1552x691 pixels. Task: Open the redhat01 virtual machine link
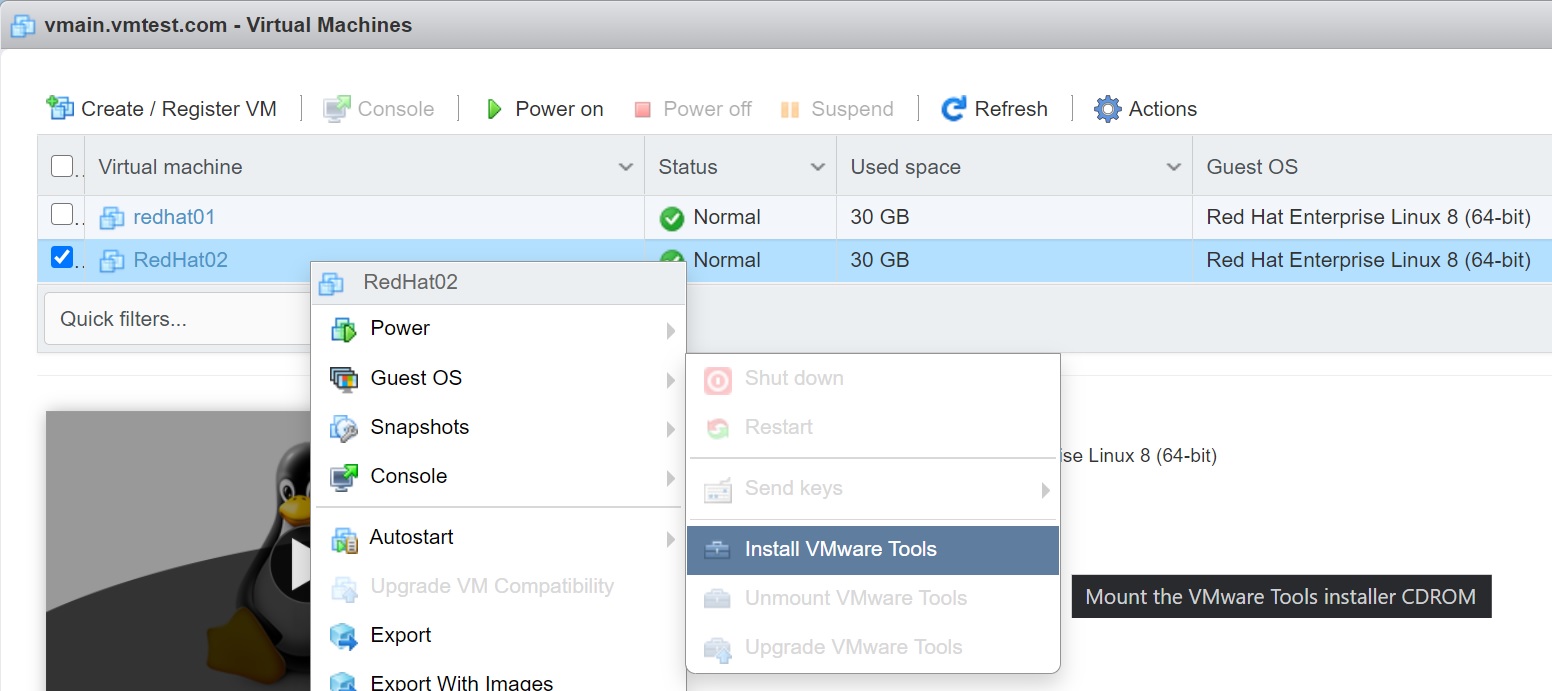tap(174, 217)
